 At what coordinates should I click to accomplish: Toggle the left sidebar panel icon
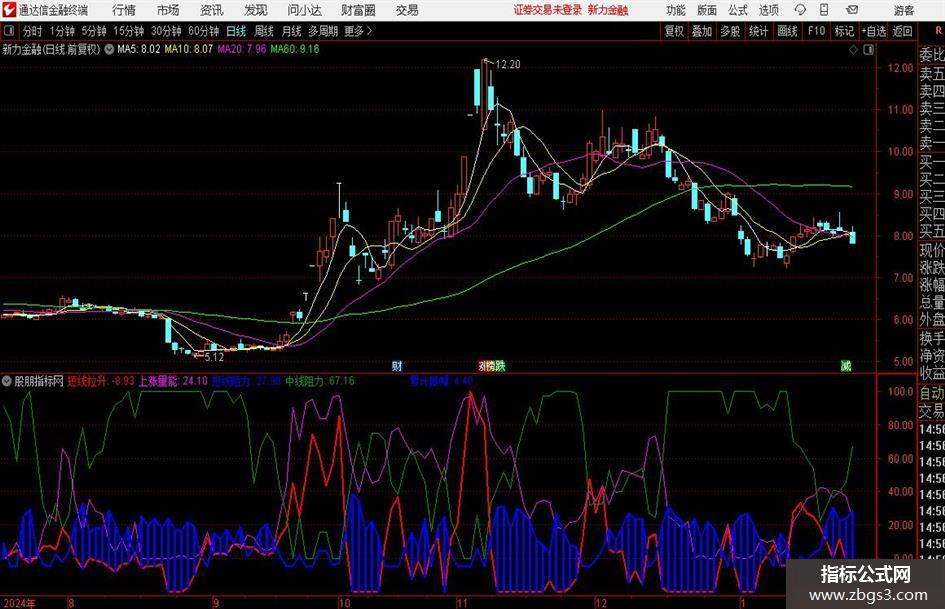(x=9, y=31)
